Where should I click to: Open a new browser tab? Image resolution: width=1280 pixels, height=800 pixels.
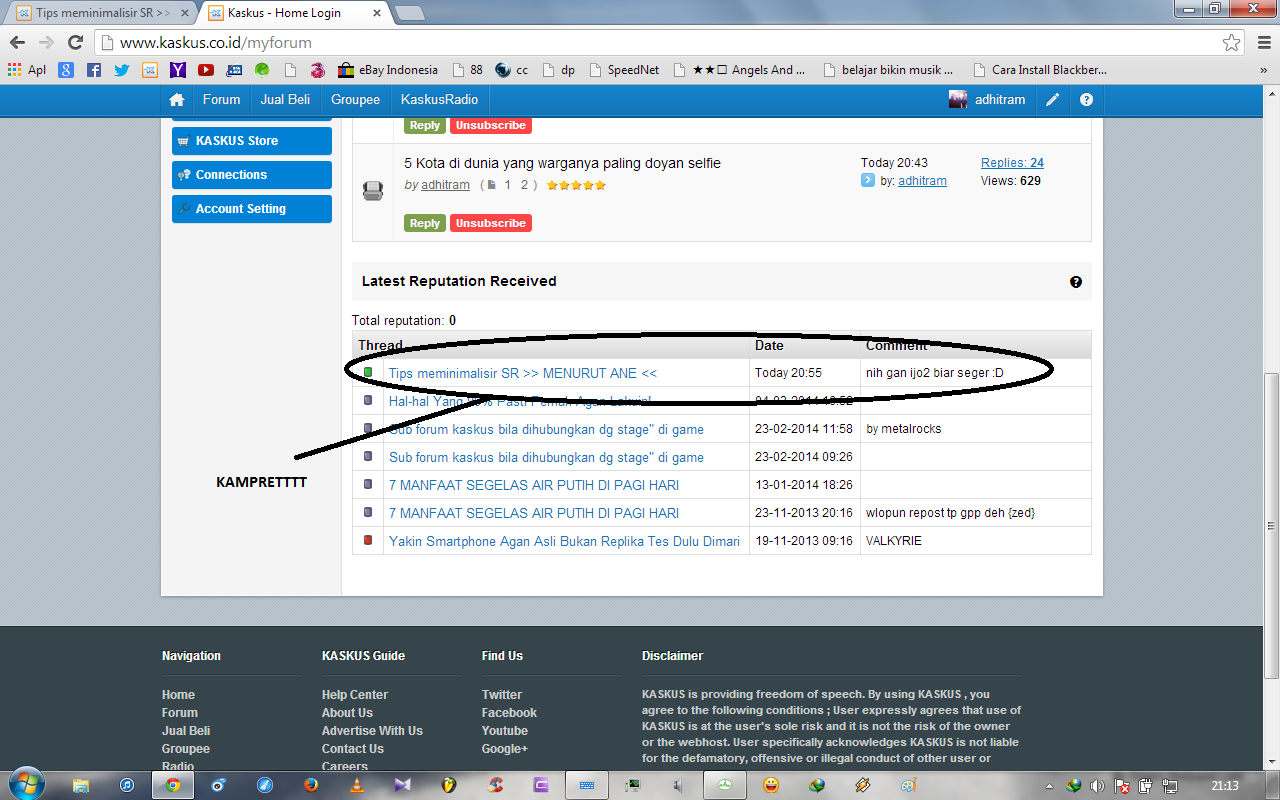(x=409, y=13)
